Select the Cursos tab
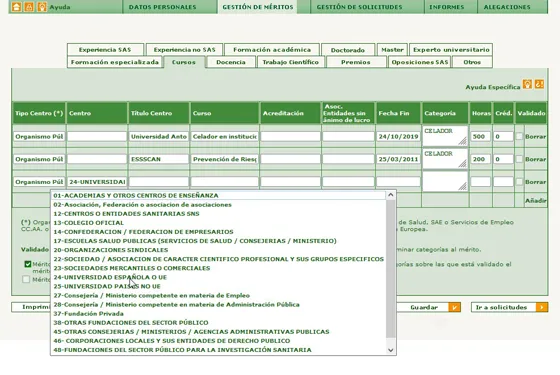Viewport: 560px width, 375px height. click(184, 62)
